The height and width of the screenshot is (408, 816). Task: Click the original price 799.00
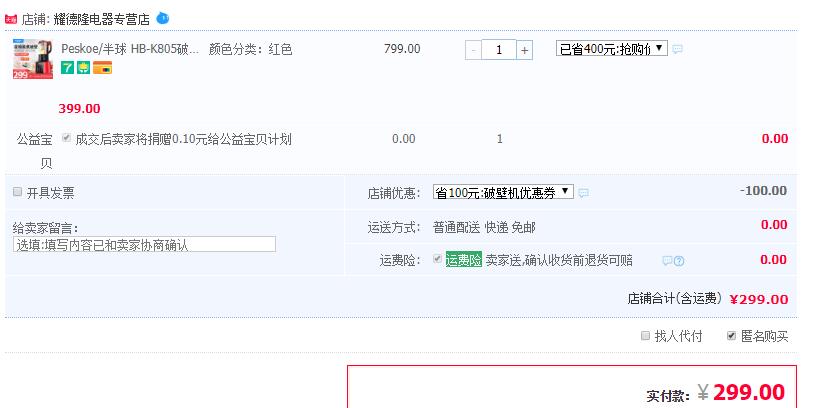pos(402,49)
